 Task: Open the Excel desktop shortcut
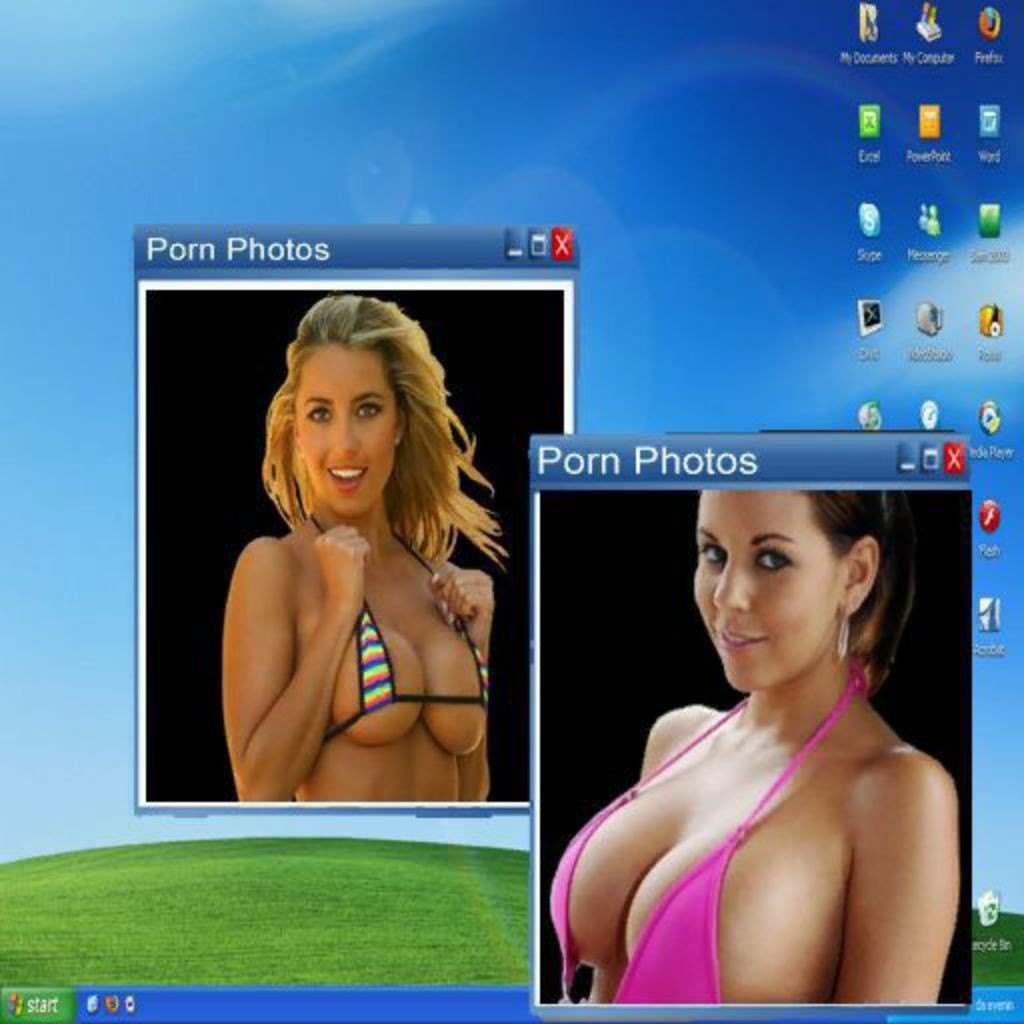869,122
